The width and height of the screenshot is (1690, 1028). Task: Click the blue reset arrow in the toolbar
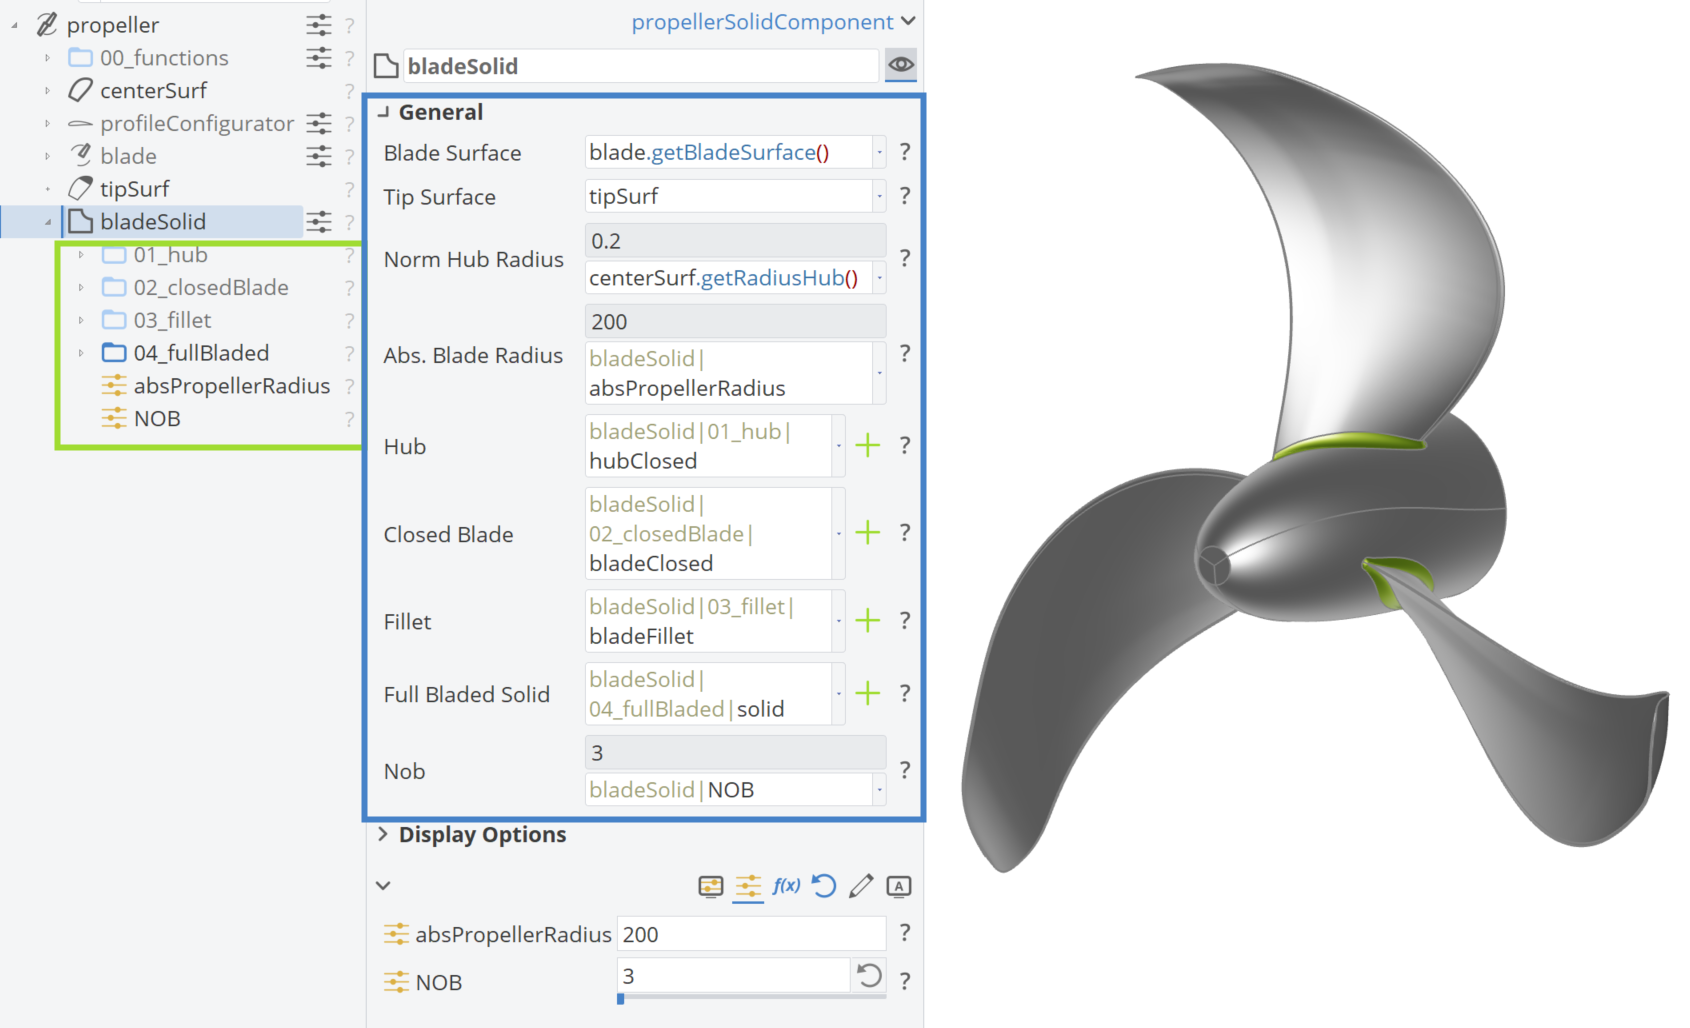[823, 886]
